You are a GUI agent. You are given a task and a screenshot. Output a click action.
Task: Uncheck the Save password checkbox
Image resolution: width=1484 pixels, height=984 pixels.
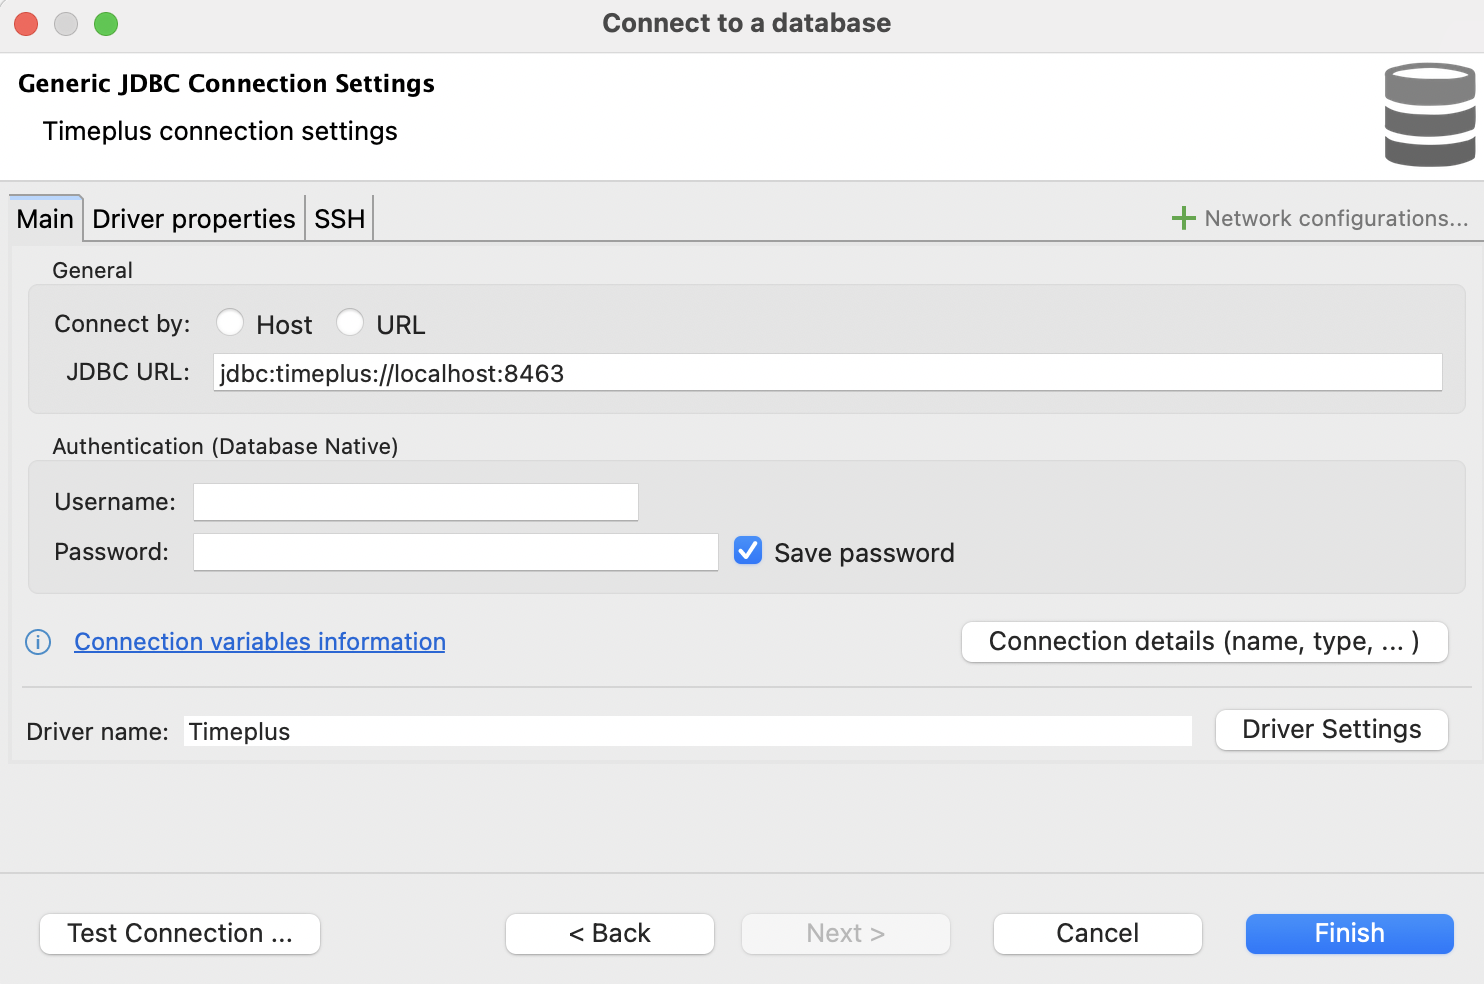[x=748, y=551]
